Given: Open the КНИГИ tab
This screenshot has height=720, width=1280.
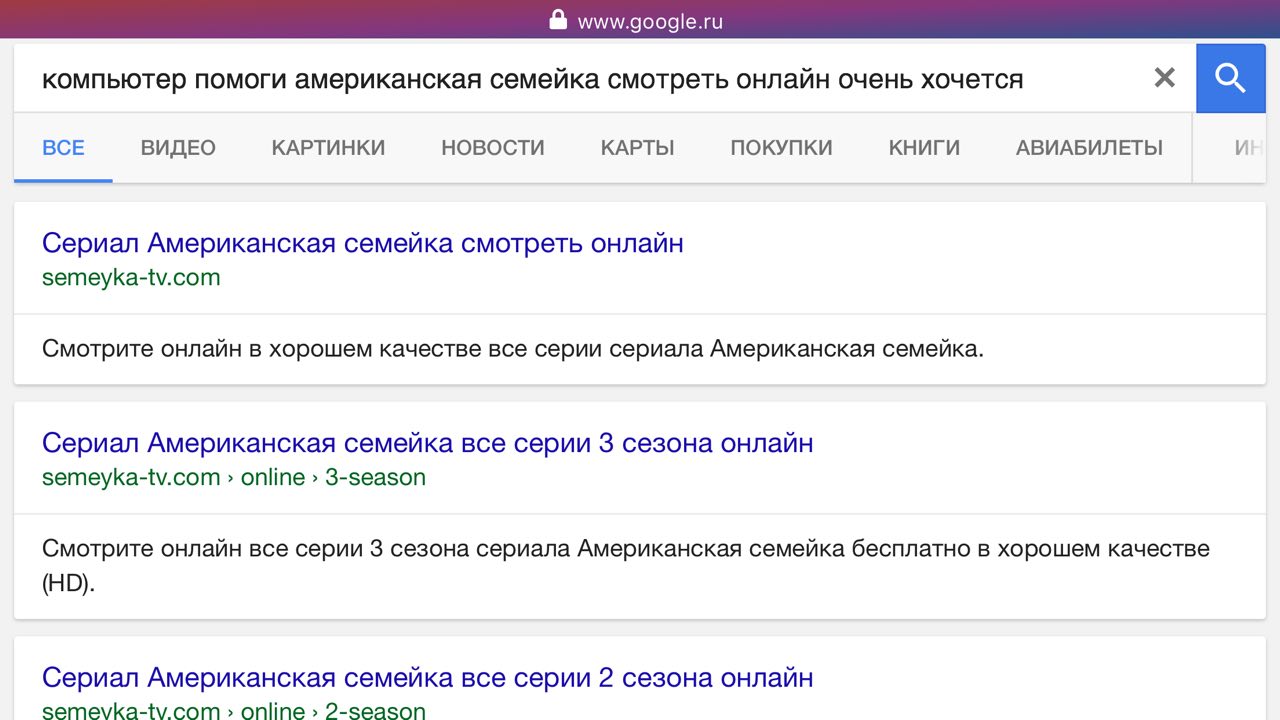Looking at the screenshot, I should 924,148.
